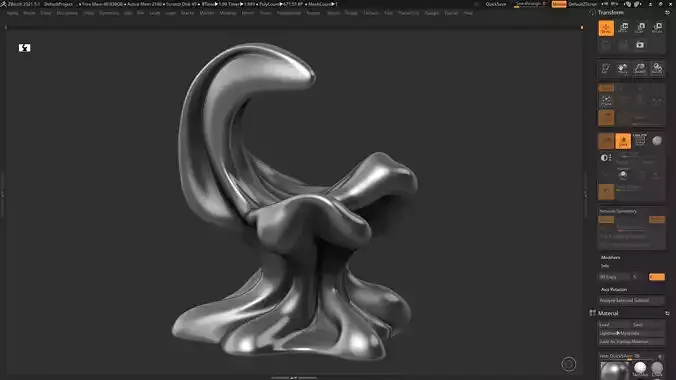Open the Brush menu
676x380 pixels.
[x=29, y=13]
